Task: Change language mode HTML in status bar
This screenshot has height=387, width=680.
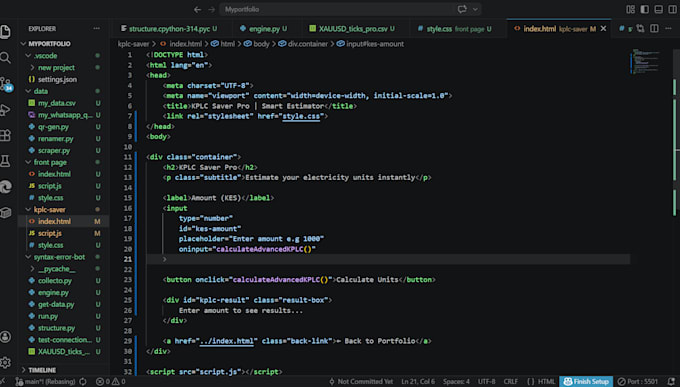Action: pos(546,382)
